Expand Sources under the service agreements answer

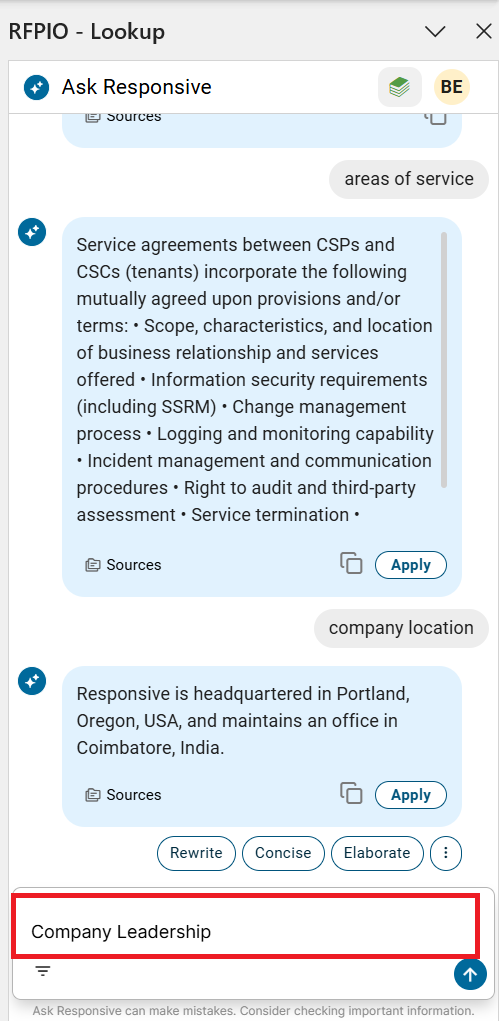(123, 565)
